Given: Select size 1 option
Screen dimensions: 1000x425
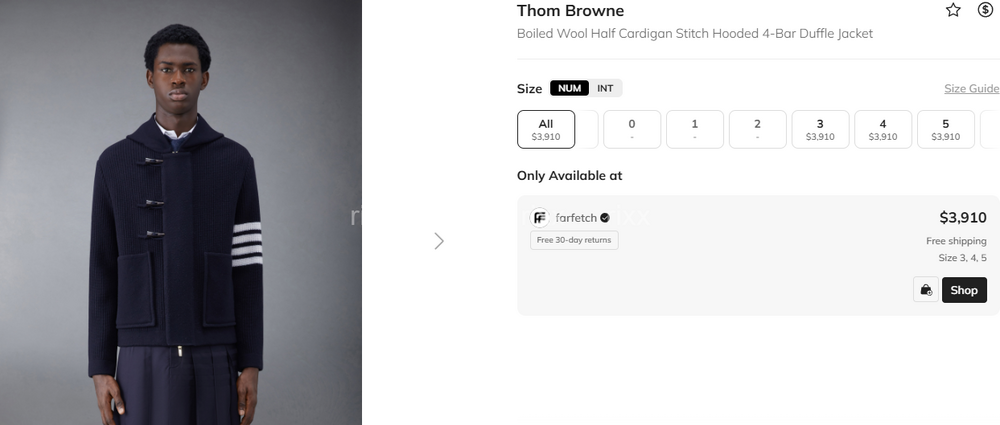Looking at the screenshot, I should tap(695, 129).
